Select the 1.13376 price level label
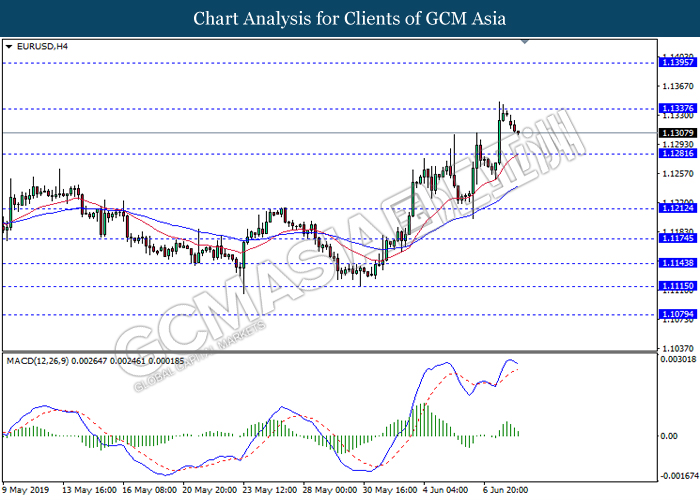 pyautogui.click(x=678, y=108)
